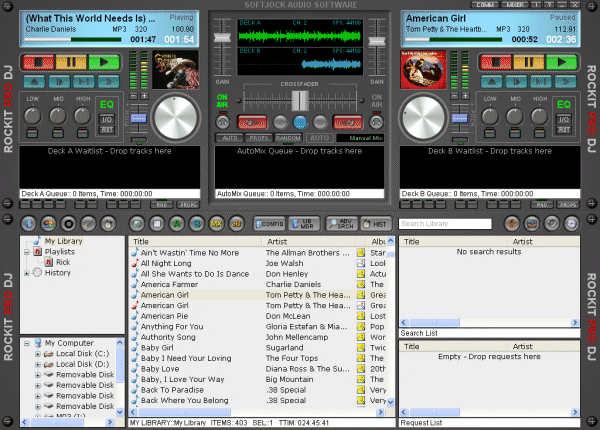
Task: Toggle Deck A LOW kill switch
Action: [33, 133]
